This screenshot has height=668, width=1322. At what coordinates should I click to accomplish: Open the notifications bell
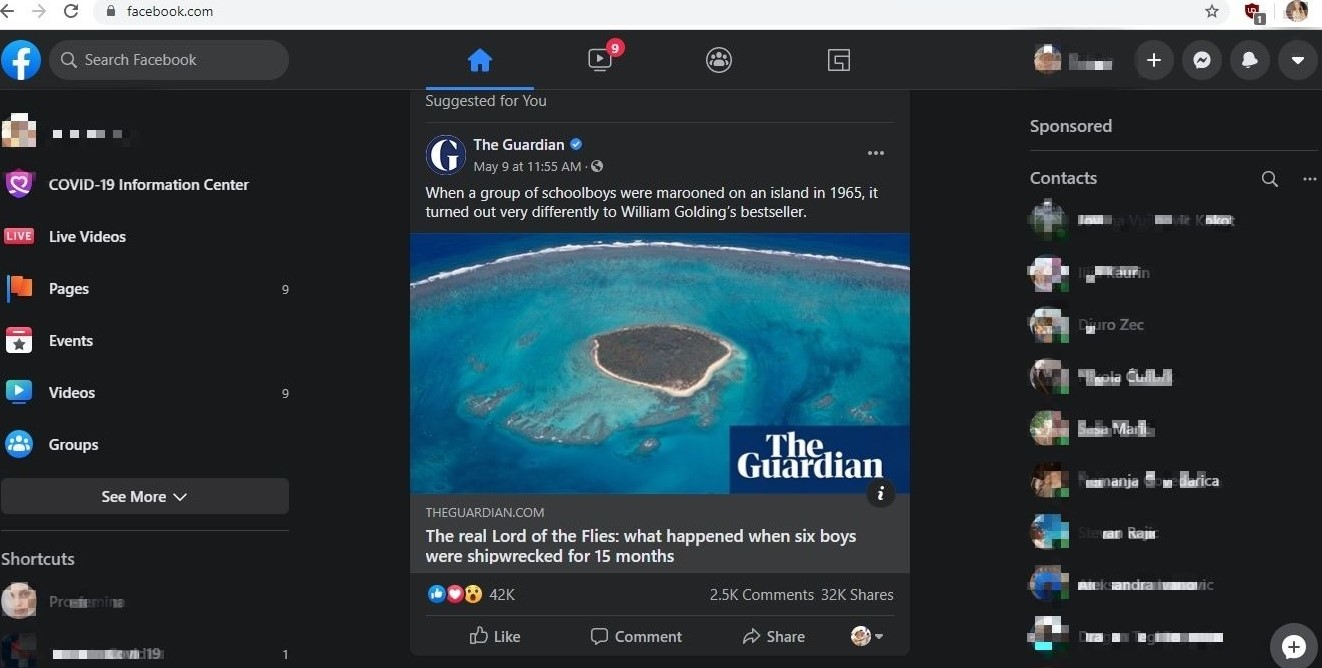coord(1250,60)
